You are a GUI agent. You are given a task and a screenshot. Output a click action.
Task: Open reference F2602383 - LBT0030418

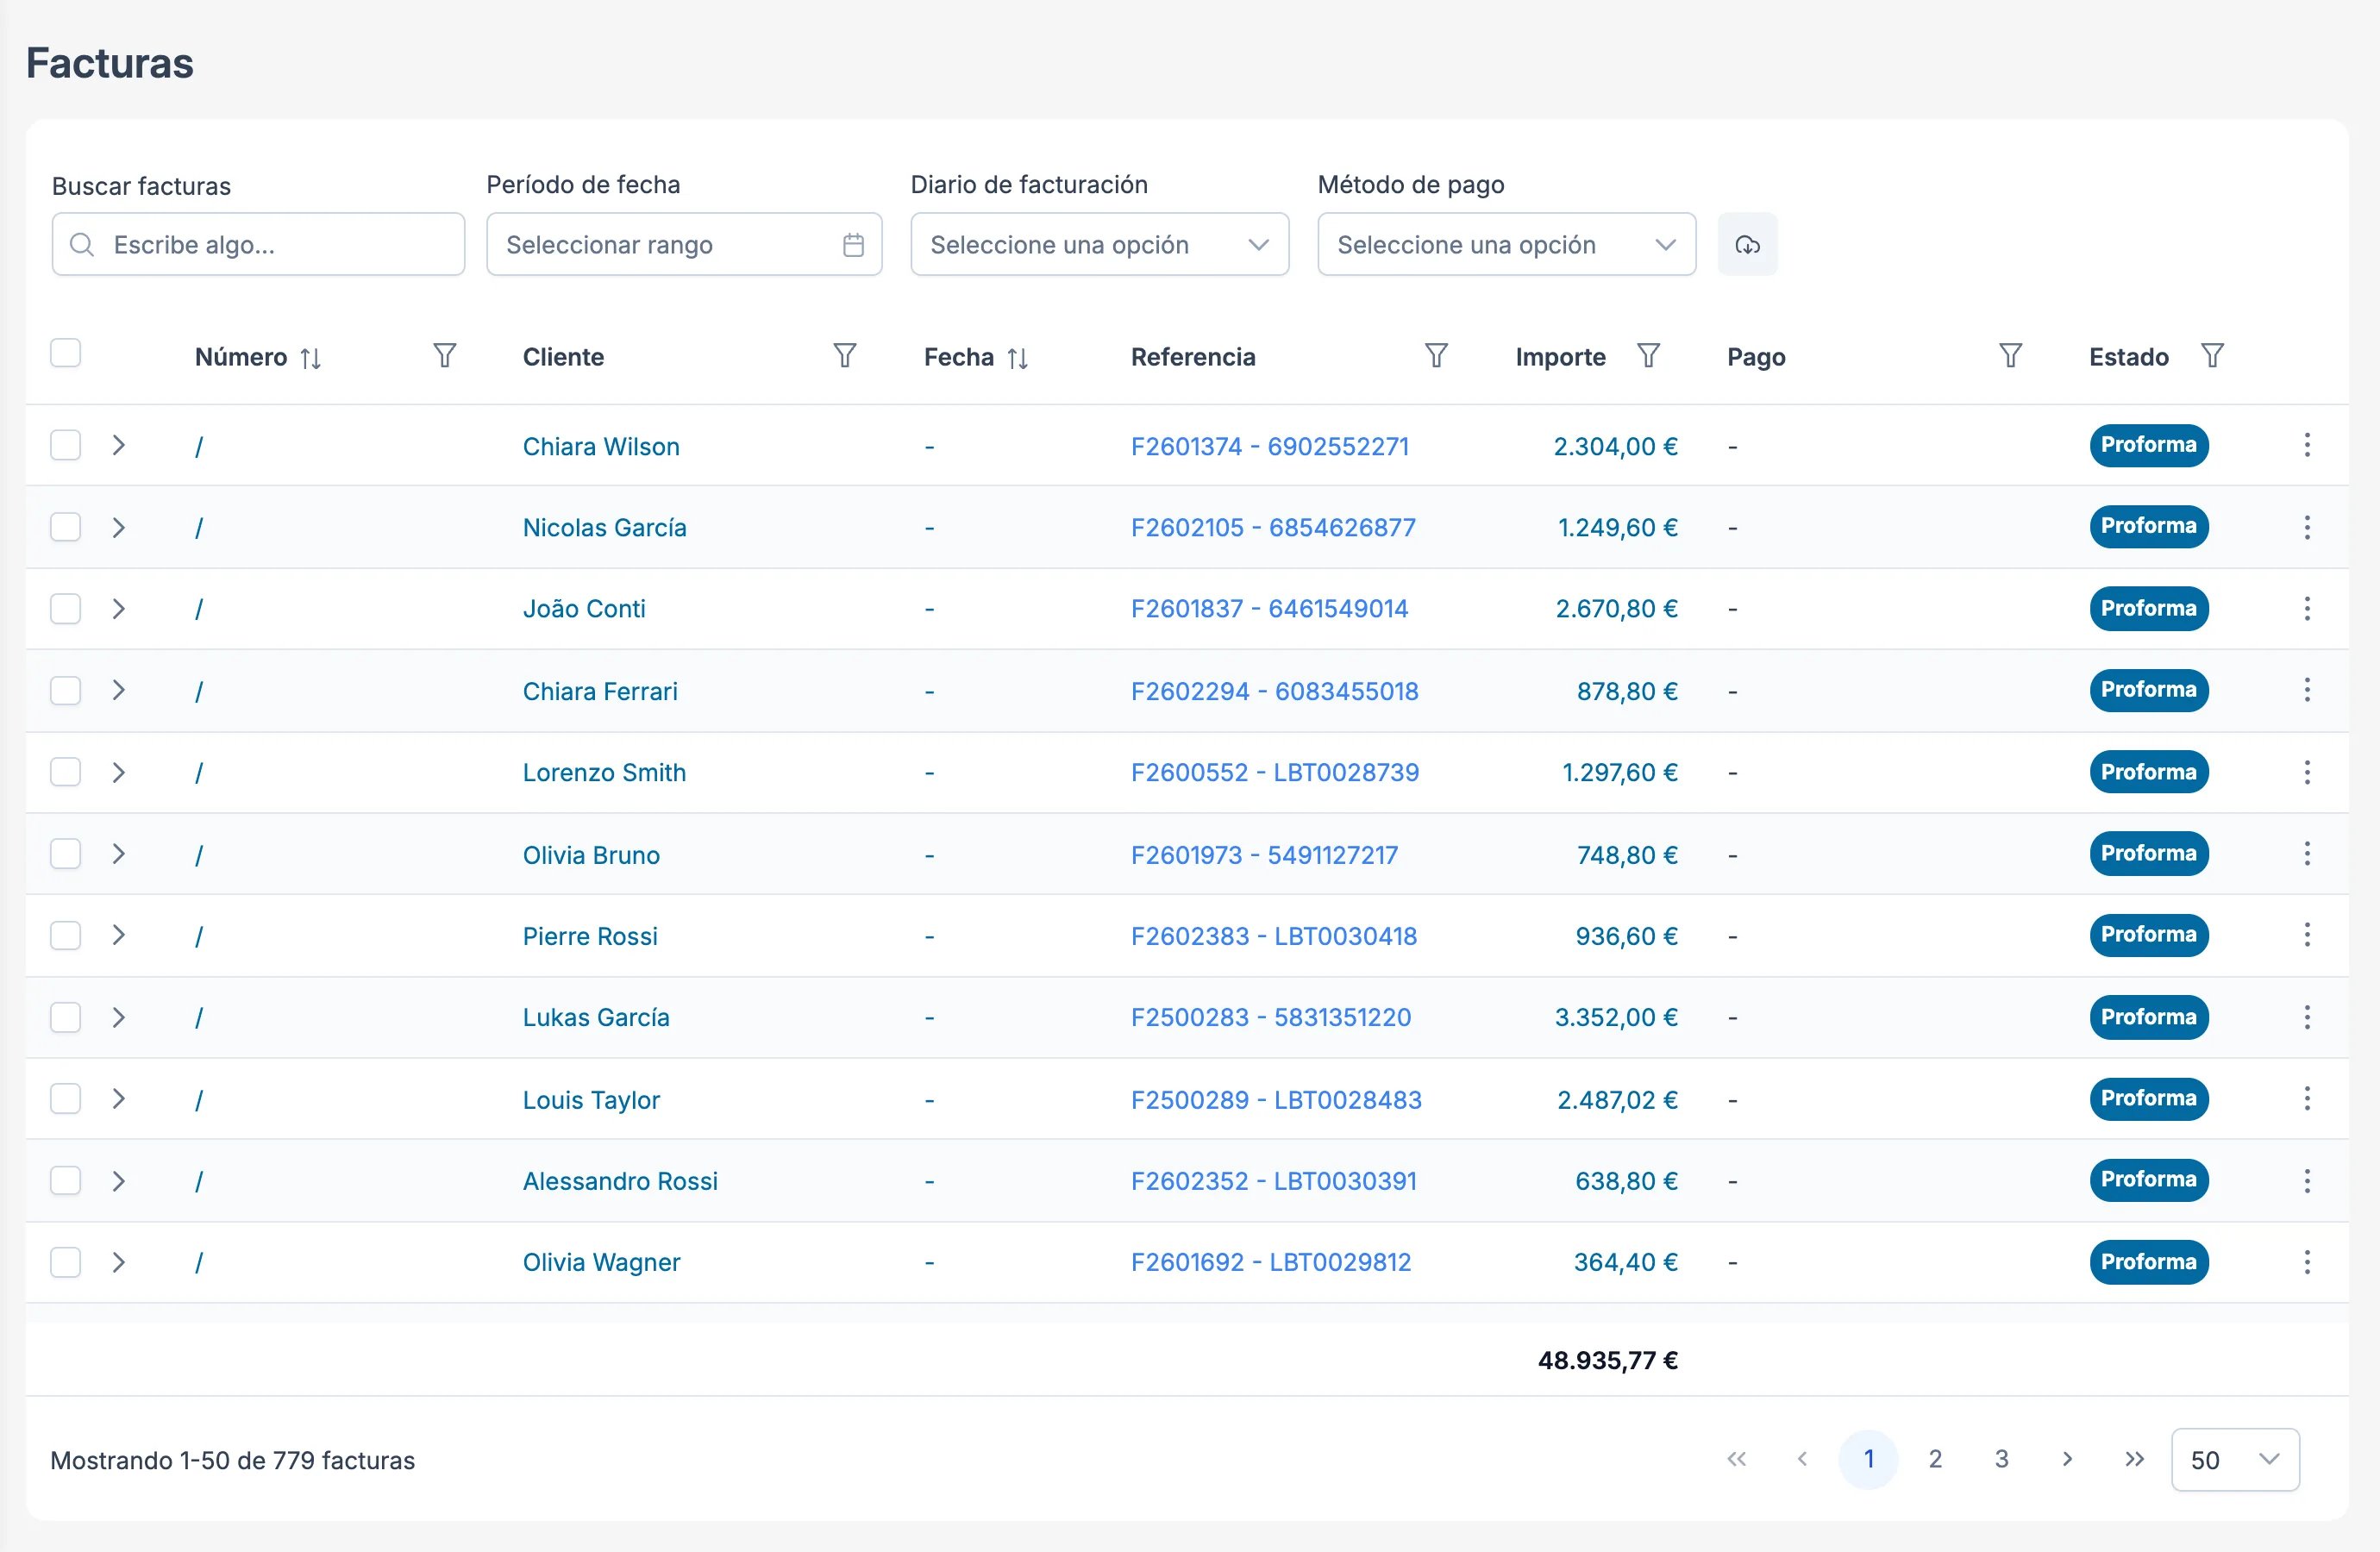[x=1274, y=936]
